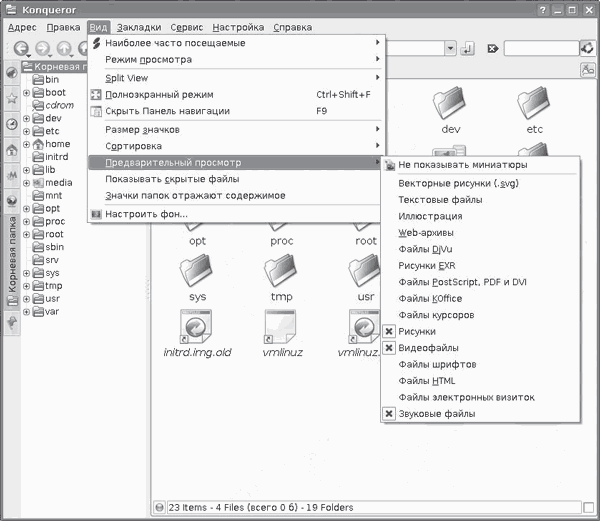The width and height of the screenshot is (600, 521).
Task: Click the search input field in toolbar
Action: point(540,48)
